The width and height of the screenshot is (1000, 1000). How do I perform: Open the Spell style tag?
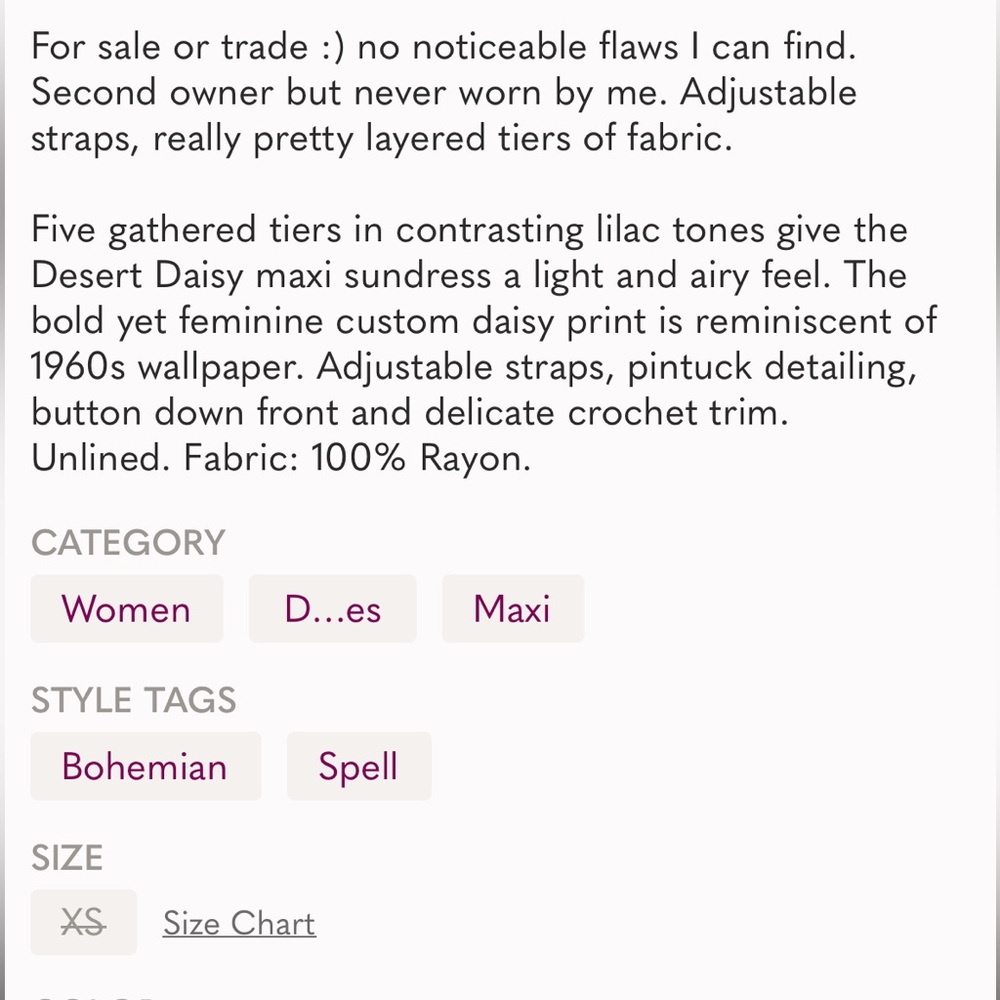359,766
